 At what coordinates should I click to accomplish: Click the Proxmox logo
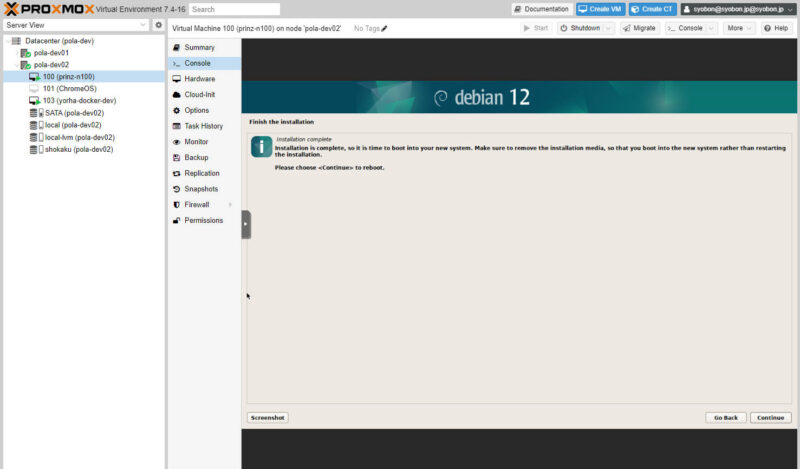click(49, 9)
